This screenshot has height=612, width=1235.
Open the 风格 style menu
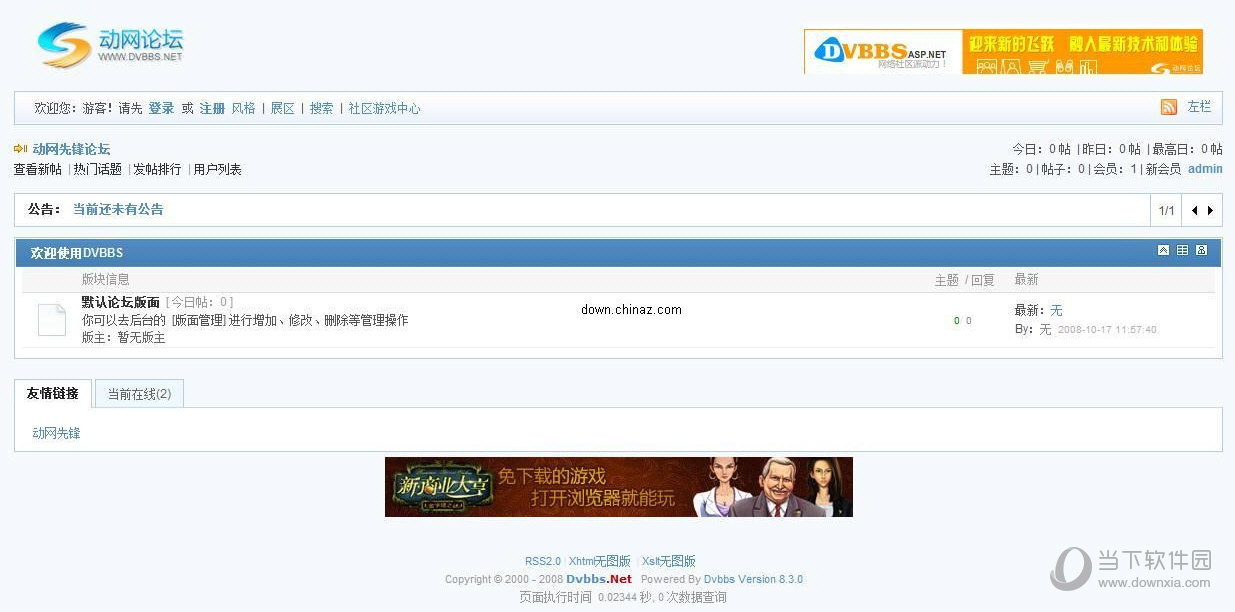coord(244,108)
